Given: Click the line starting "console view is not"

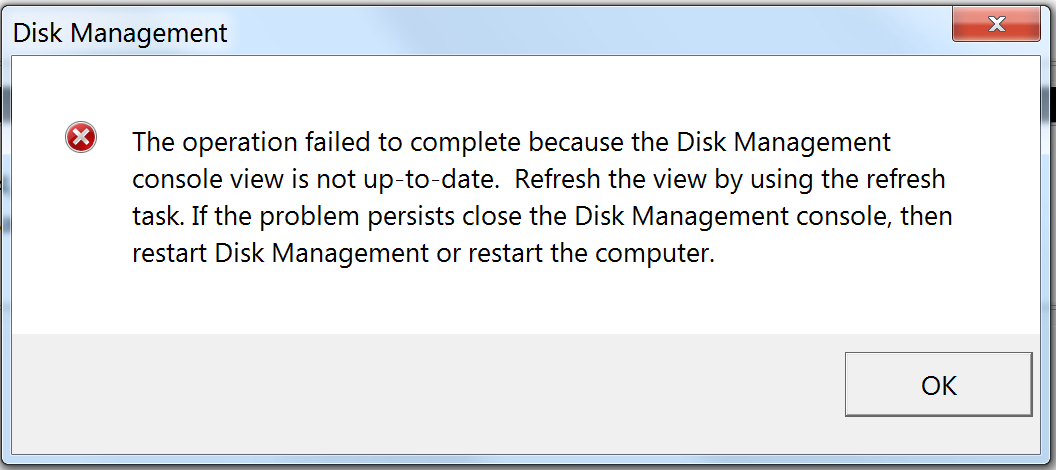Looking at the screenshot, I should tap(539, 179).
